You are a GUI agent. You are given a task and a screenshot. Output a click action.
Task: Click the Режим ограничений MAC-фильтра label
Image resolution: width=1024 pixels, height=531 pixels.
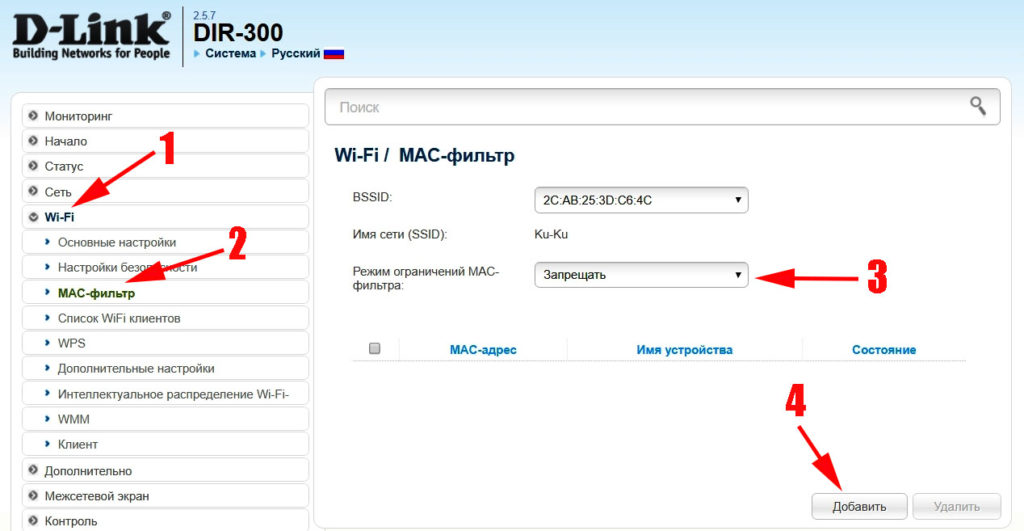tap(425, 278)
